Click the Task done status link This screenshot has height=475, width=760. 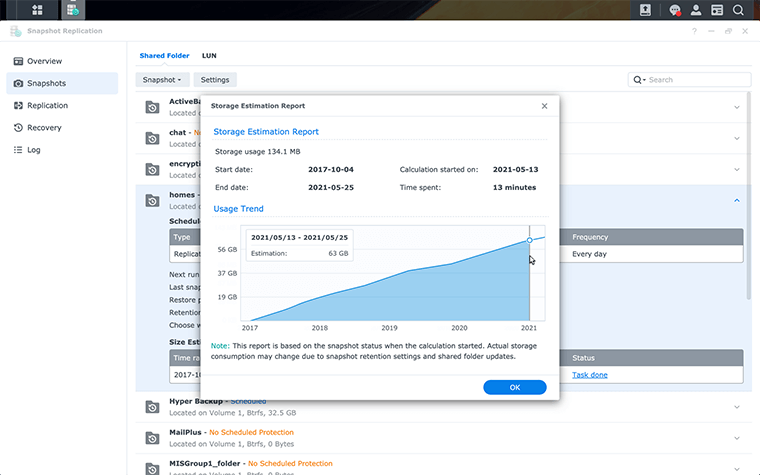click(x=589, y=375)
